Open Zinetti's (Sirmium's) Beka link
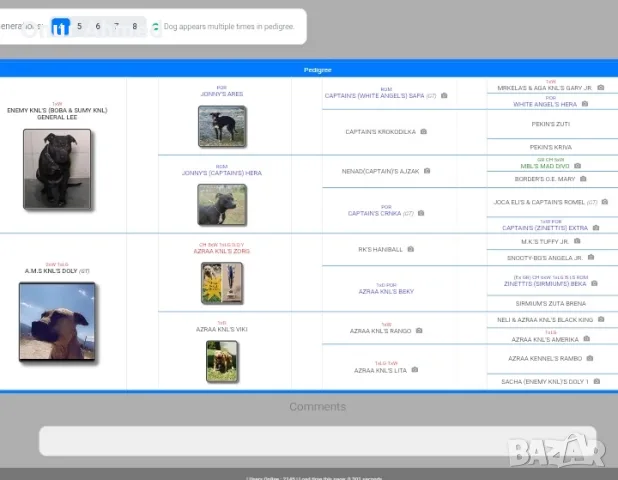This screenshot has width=618, height=480. [x=545, y=284]
